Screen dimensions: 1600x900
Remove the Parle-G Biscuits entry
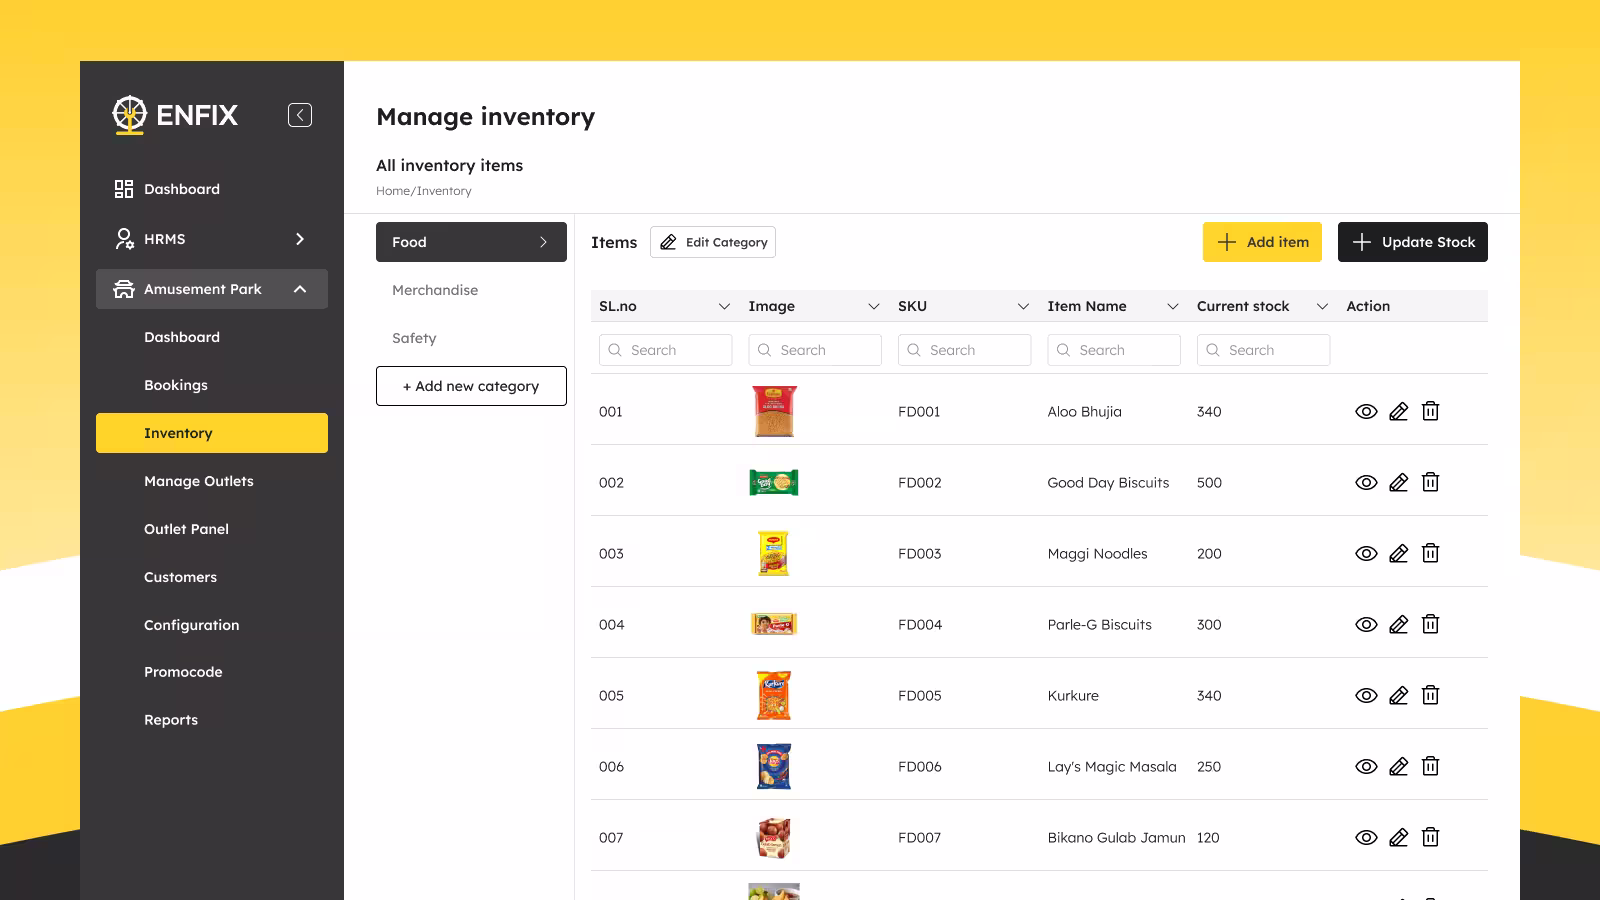1430,624
